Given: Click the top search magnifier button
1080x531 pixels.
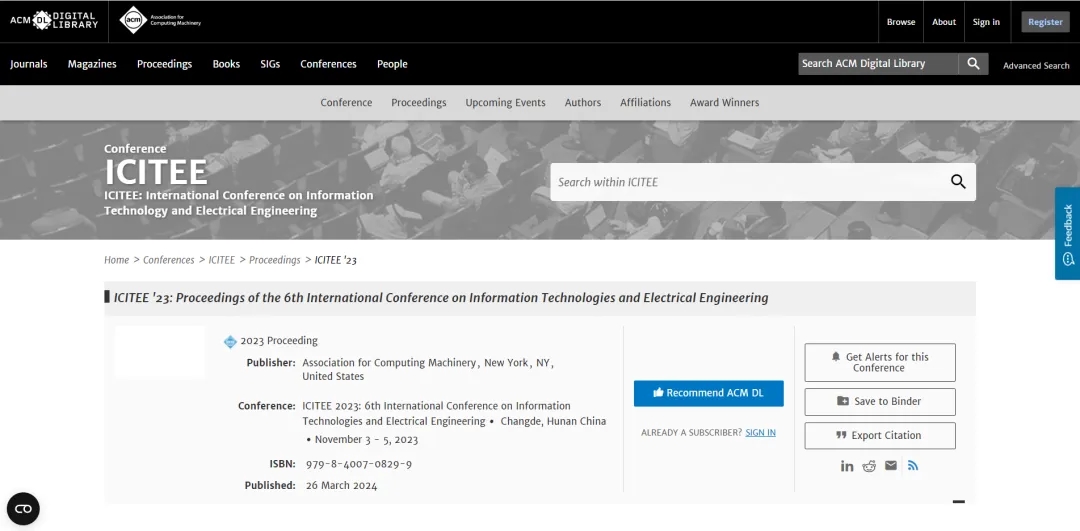Looking at the screenshot, I should pyautogui.click(x=973, y=63).
